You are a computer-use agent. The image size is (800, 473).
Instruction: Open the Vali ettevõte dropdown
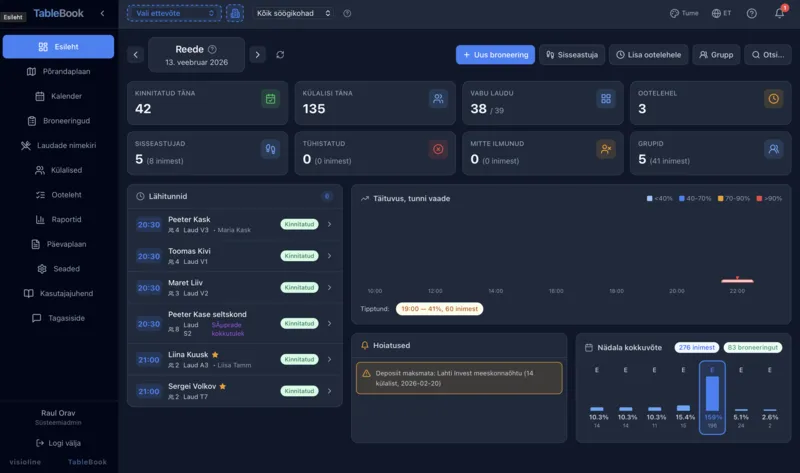(x=173, y=13)
